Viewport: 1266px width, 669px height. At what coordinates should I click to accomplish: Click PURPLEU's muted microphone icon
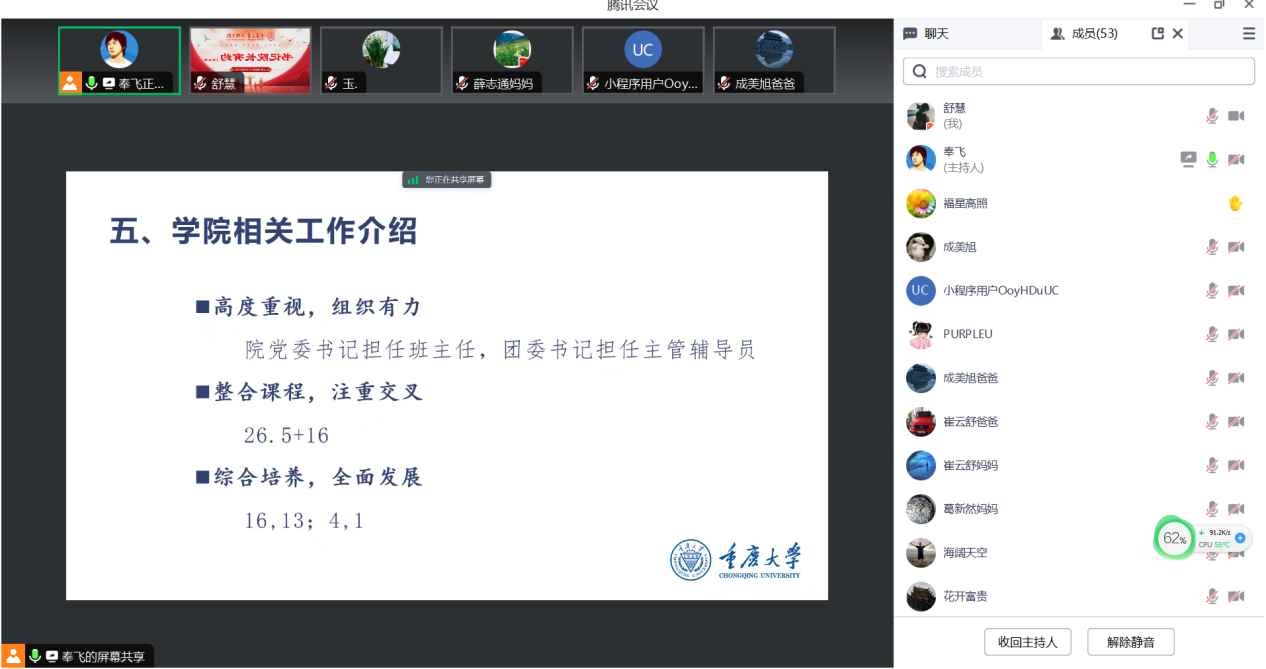pyautogui.click(x=1212, y=334)
